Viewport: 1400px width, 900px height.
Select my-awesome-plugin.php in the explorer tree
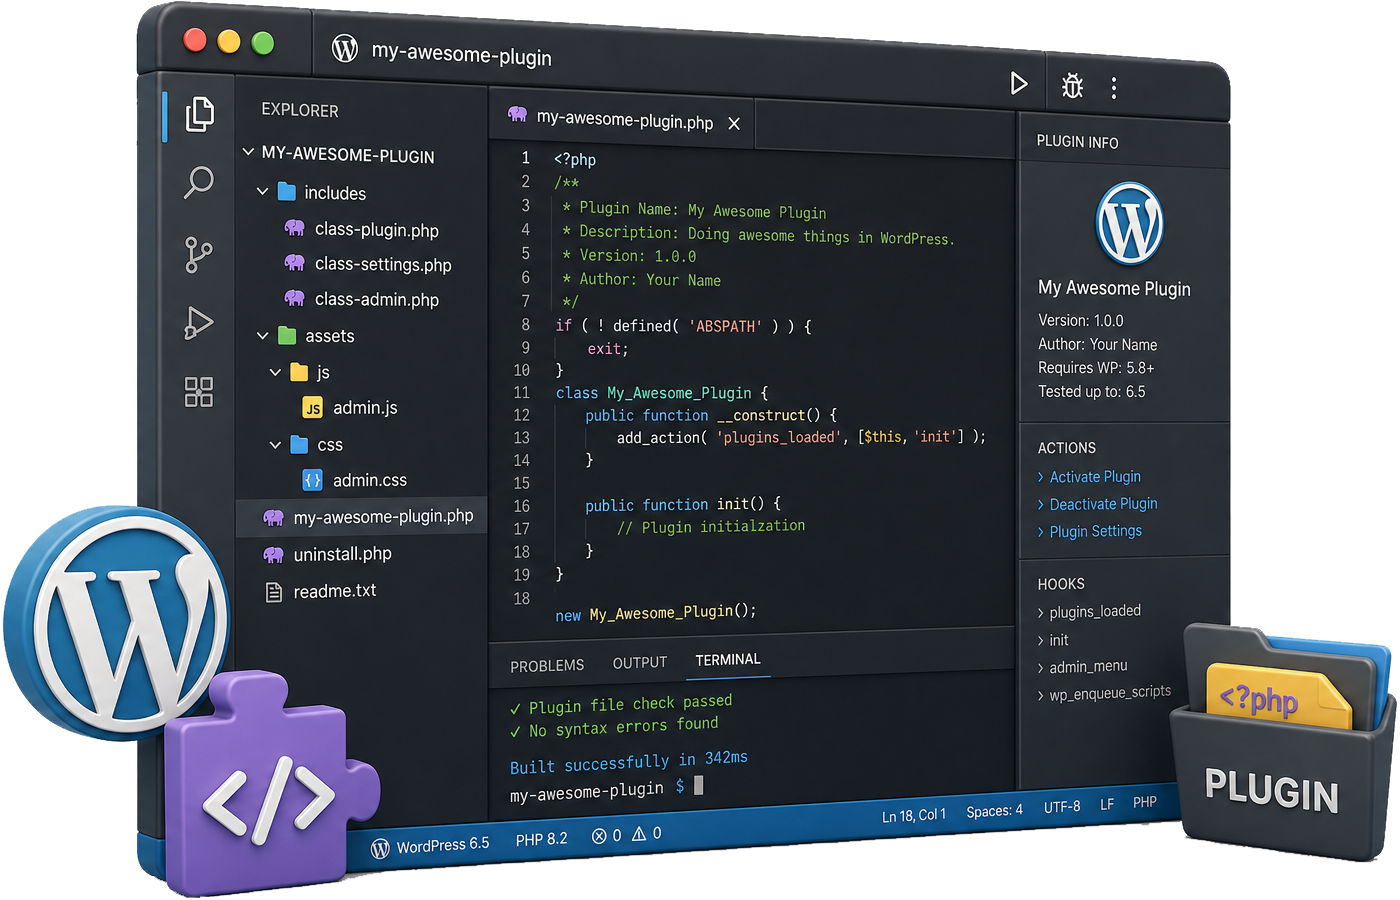coord(361,517)
